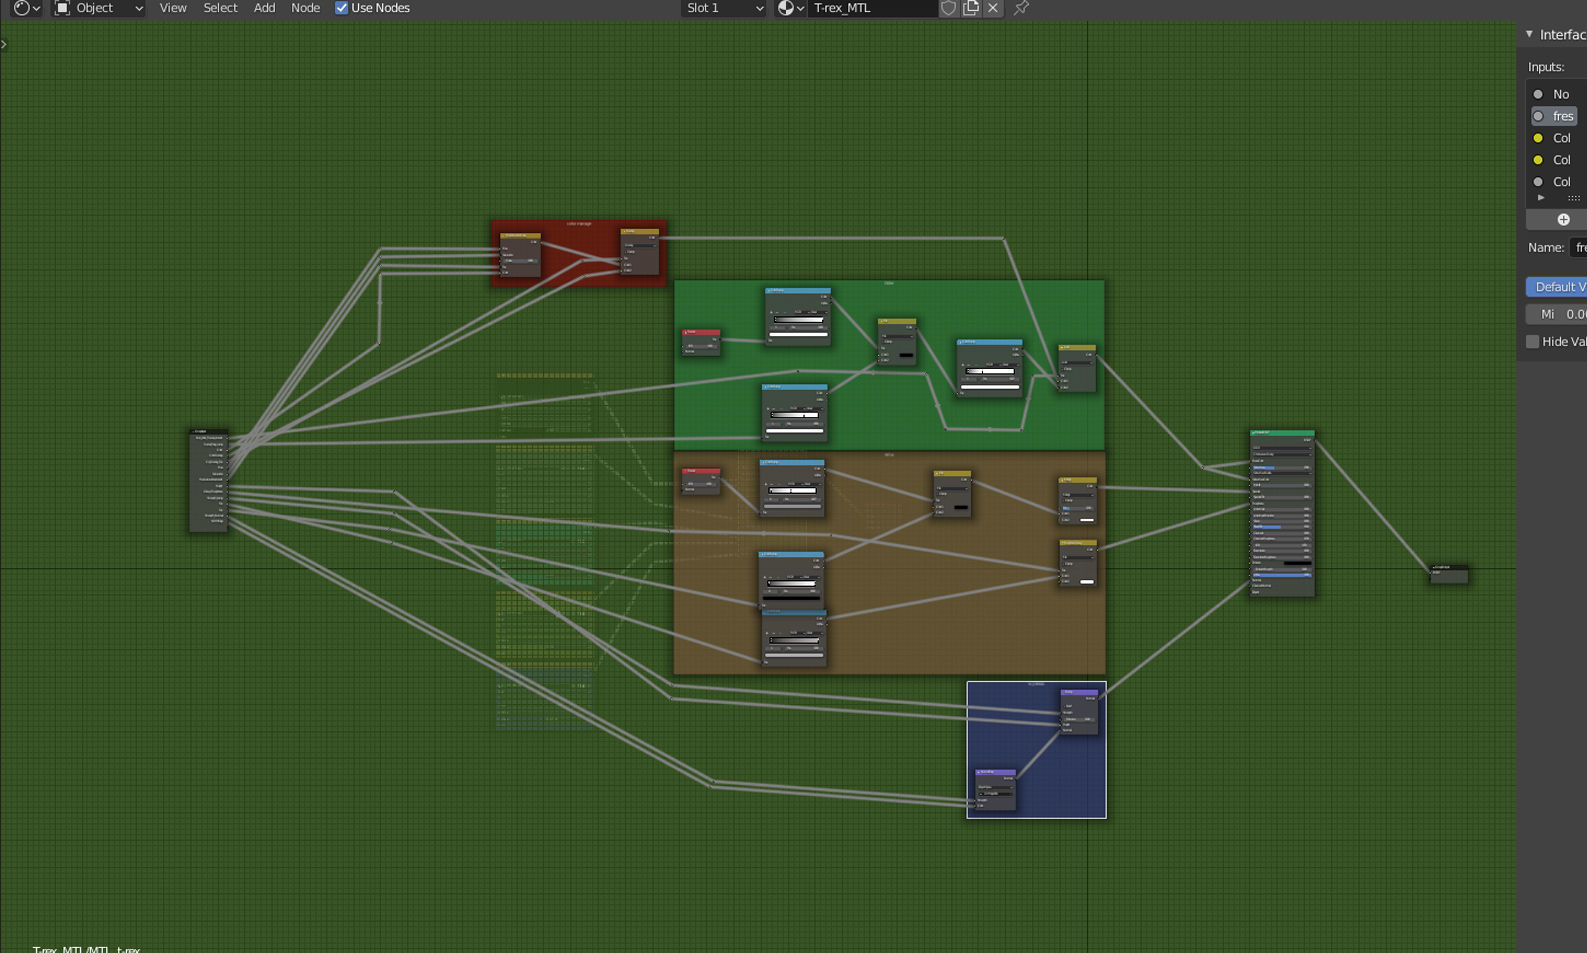Select the red Value node in brown frame
1587x953 pixels.
701,481
